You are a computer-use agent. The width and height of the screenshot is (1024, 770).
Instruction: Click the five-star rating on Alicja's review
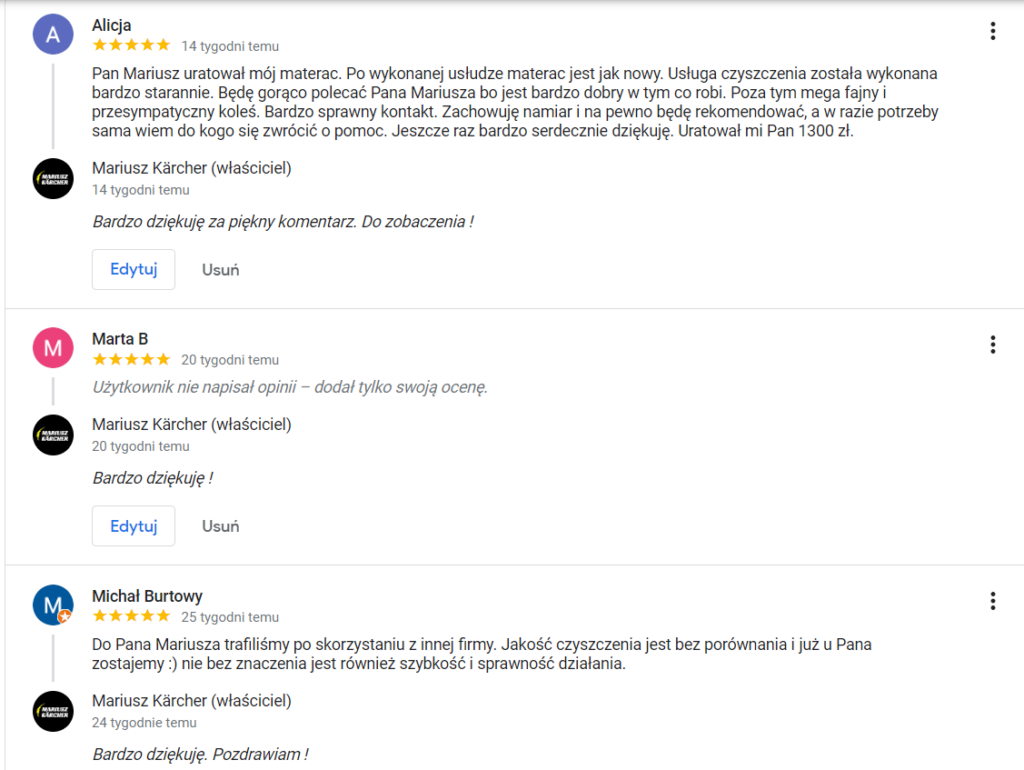click(131, 45)
